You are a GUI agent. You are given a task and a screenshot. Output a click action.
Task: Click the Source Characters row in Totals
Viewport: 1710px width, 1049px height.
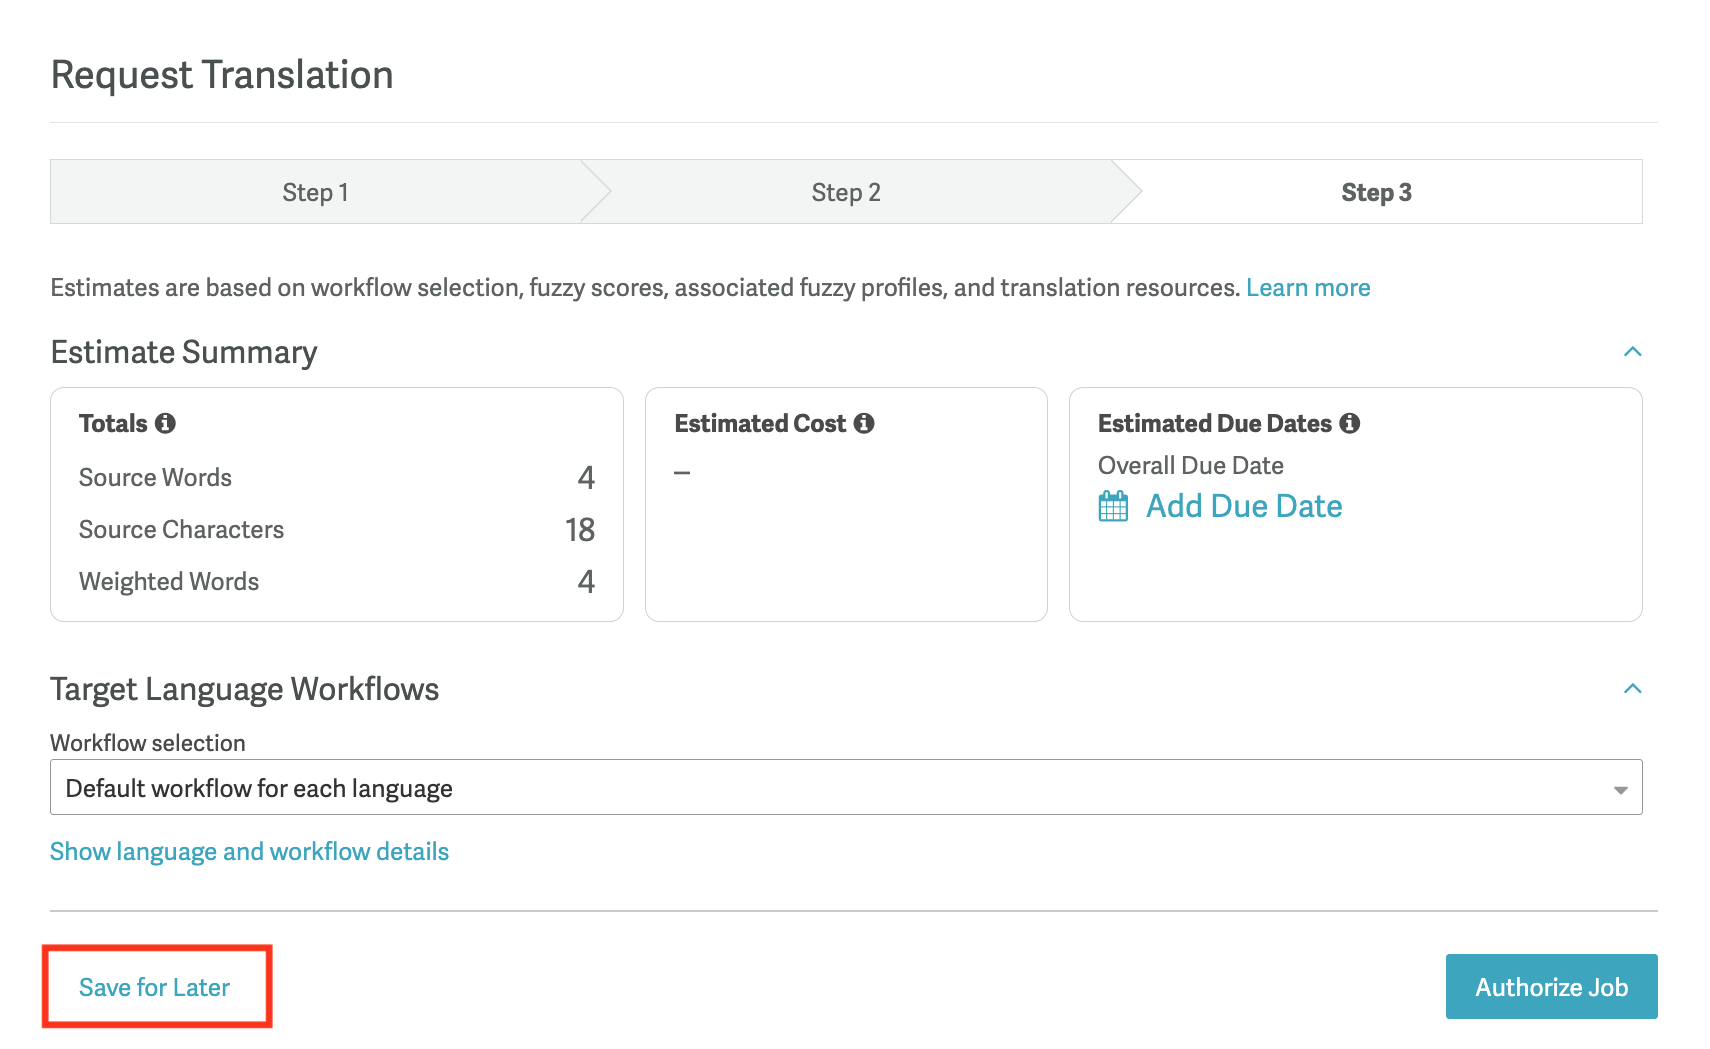[336, 530]
